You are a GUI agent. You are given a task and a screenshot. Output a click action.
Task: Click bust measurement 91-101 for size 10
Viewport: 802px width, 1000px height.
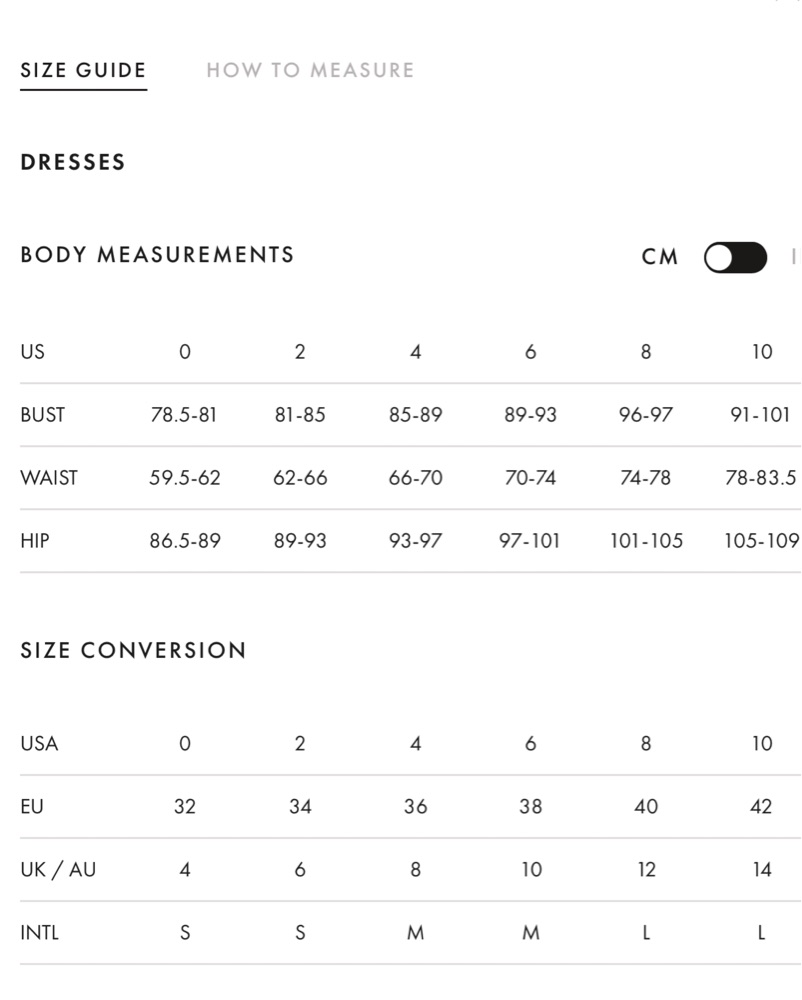pyautogui.click(x=761, y=415)
